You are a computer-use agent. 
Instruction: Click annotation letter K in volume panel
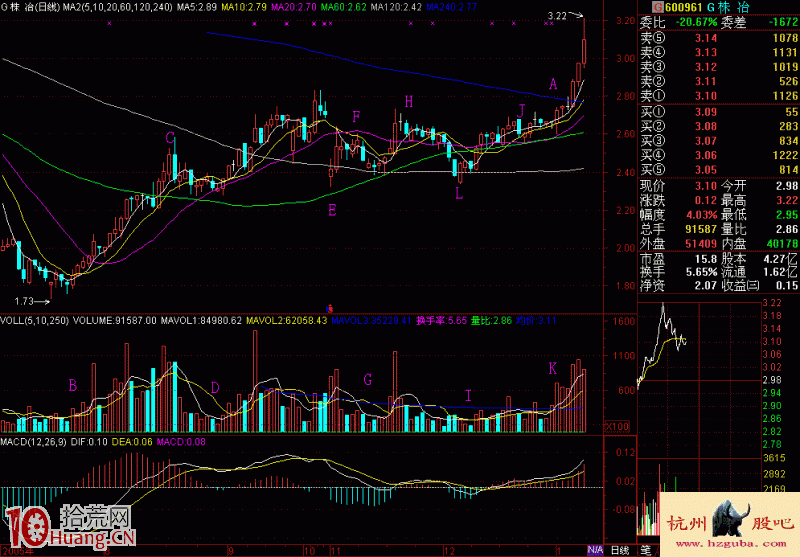[552, 369]
